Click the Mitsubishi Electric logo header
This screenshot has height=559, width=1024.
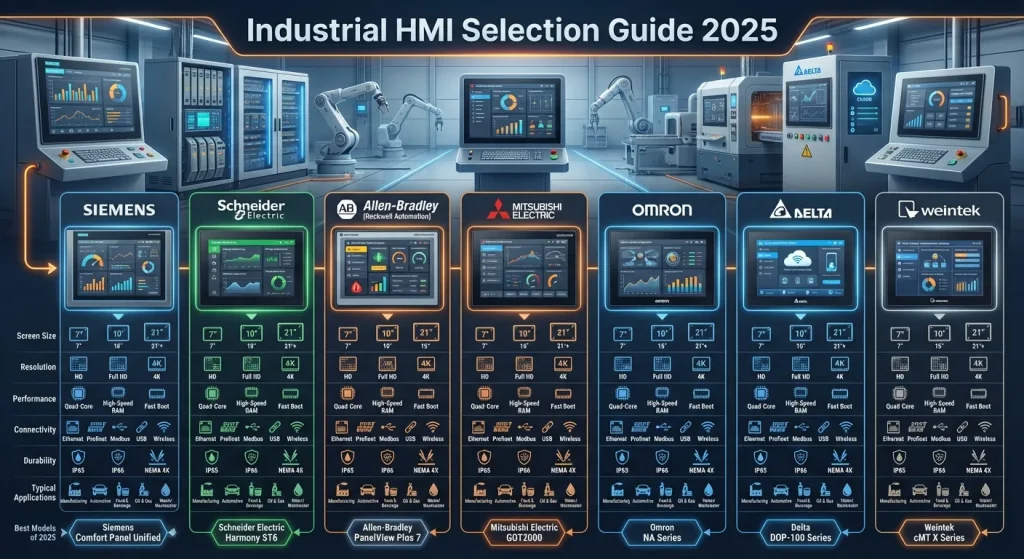[524, 209]
